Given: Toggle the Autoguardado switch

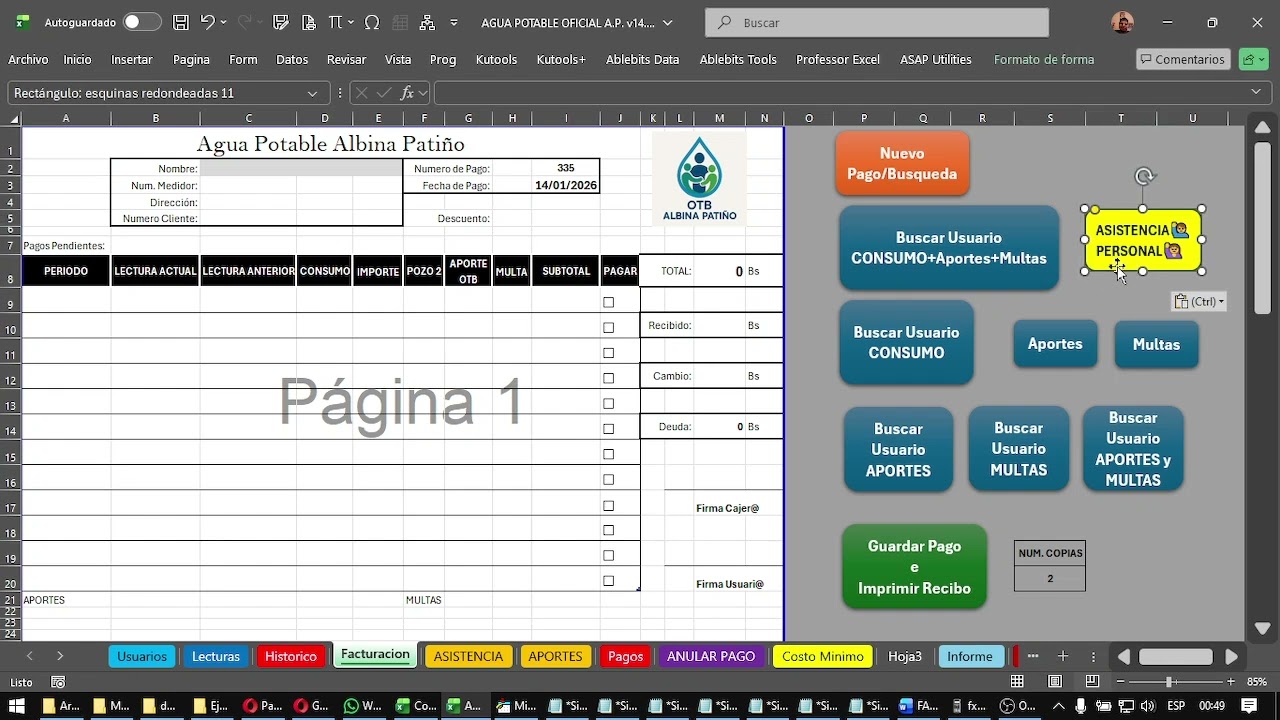Looking at the screenshot, I should pos(142,22).
